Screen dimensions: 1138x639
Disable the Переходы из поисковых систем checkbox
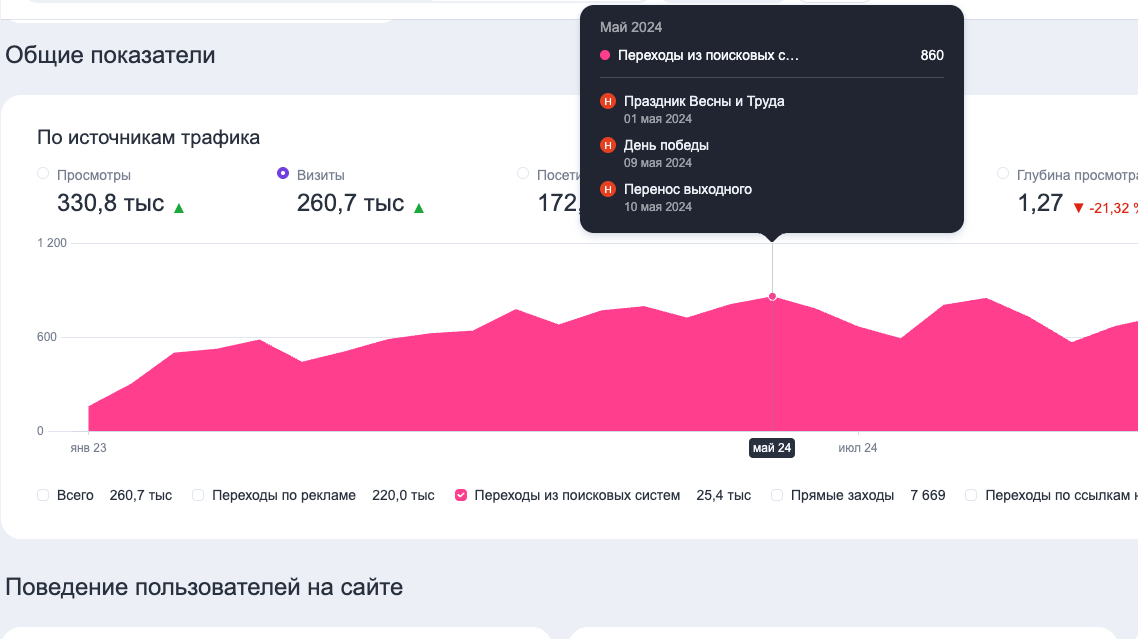click(460, 494)
